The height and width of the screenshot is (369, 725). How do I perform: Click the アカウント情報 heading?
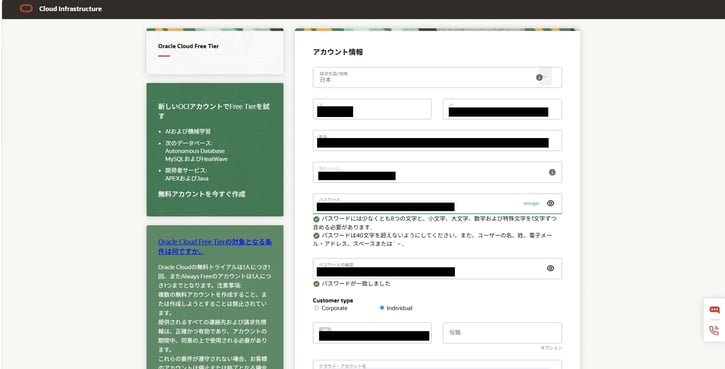338,52
